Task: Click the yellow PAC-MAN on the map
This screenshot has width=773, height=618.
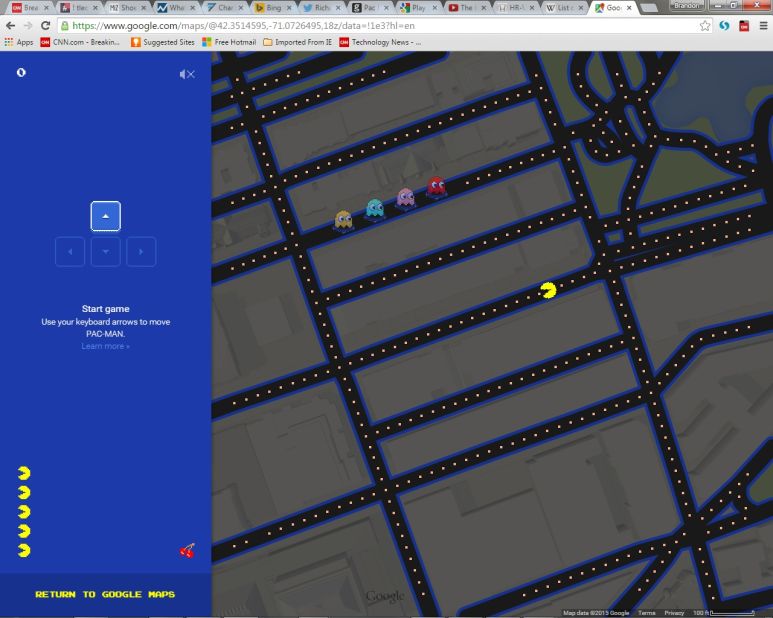Action: pyautogui.click(x=548, y=290)
